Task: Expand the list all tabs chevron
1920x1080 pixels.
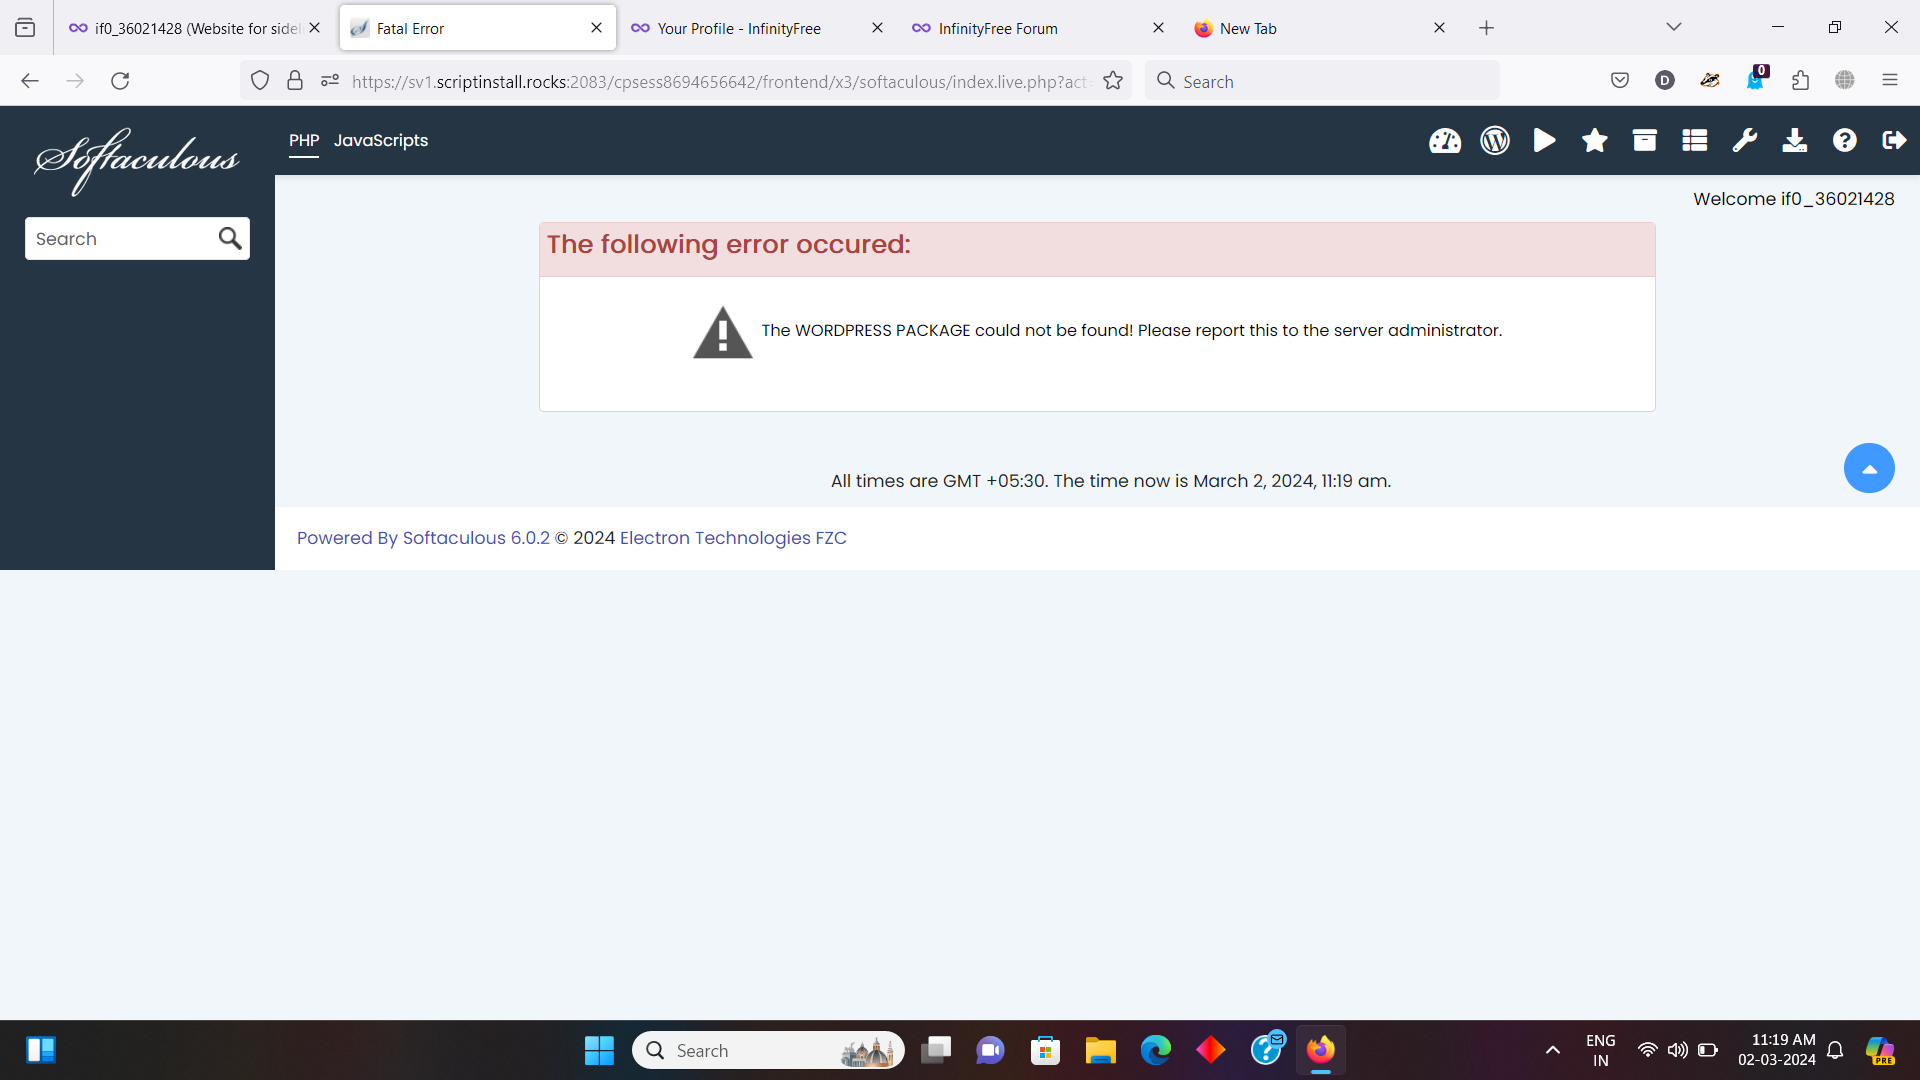Action: tap(1674, 28)
